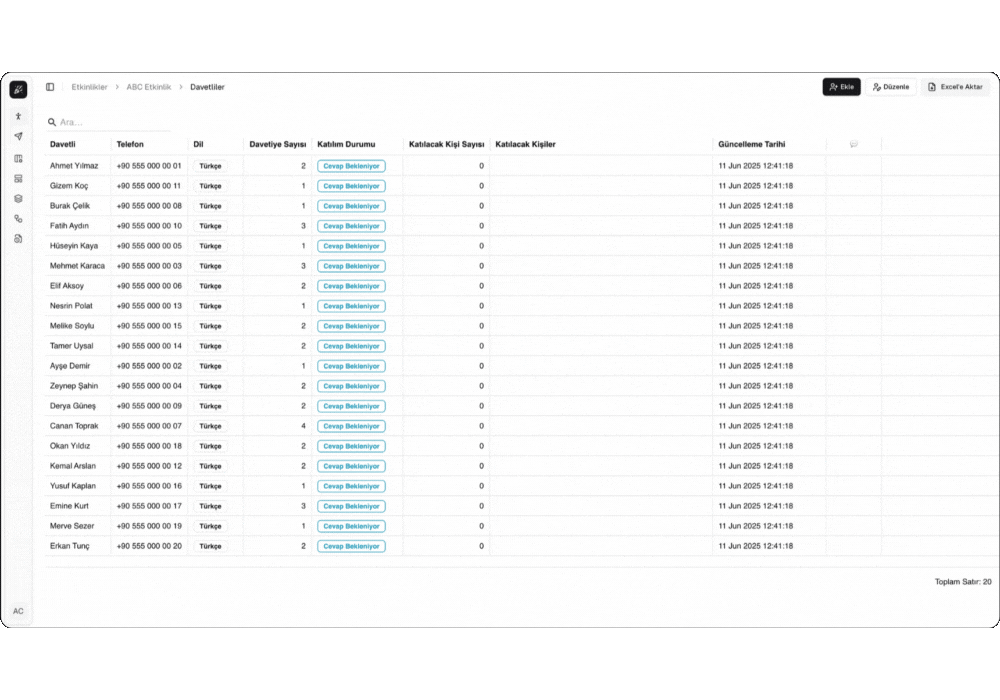Select the Zeynep Şahin row name
The height and width of the screenshot is (700, 1000).
pyautogui.click(x=74, y=386)
